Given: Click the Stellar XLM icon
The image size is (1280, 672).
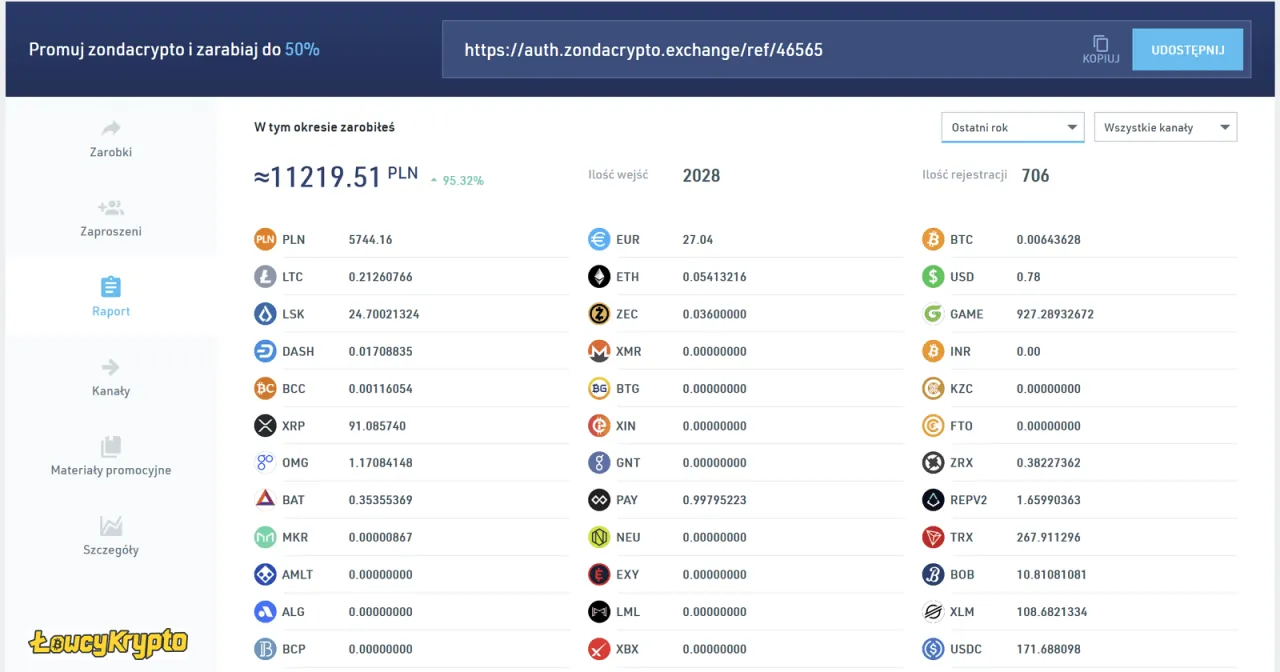Looking at the screenshot, I should (x=933, y=612).
